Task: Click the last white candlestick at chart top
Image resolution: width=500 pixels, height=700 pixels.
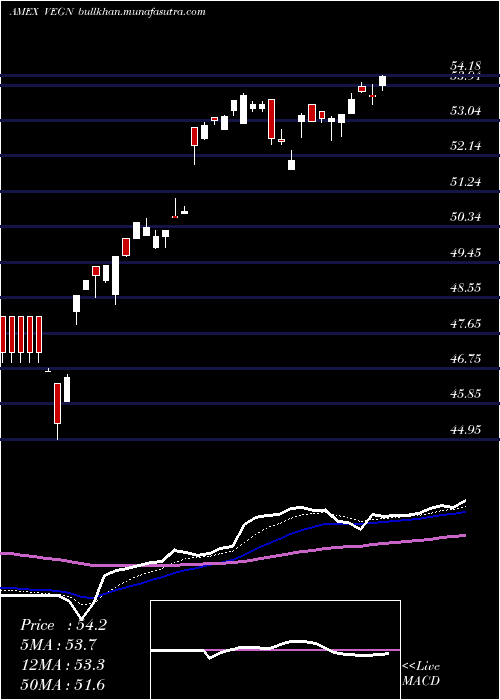Action: pyautogui.click(x=383, y=82)
